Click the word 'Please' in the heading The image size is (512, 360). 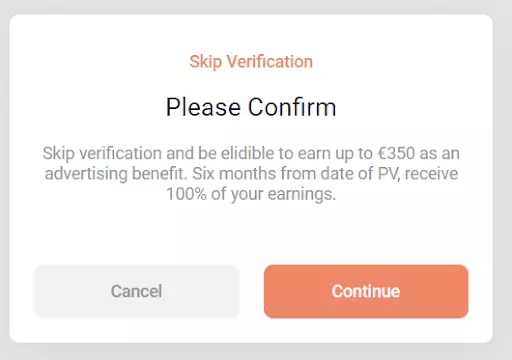203,107
